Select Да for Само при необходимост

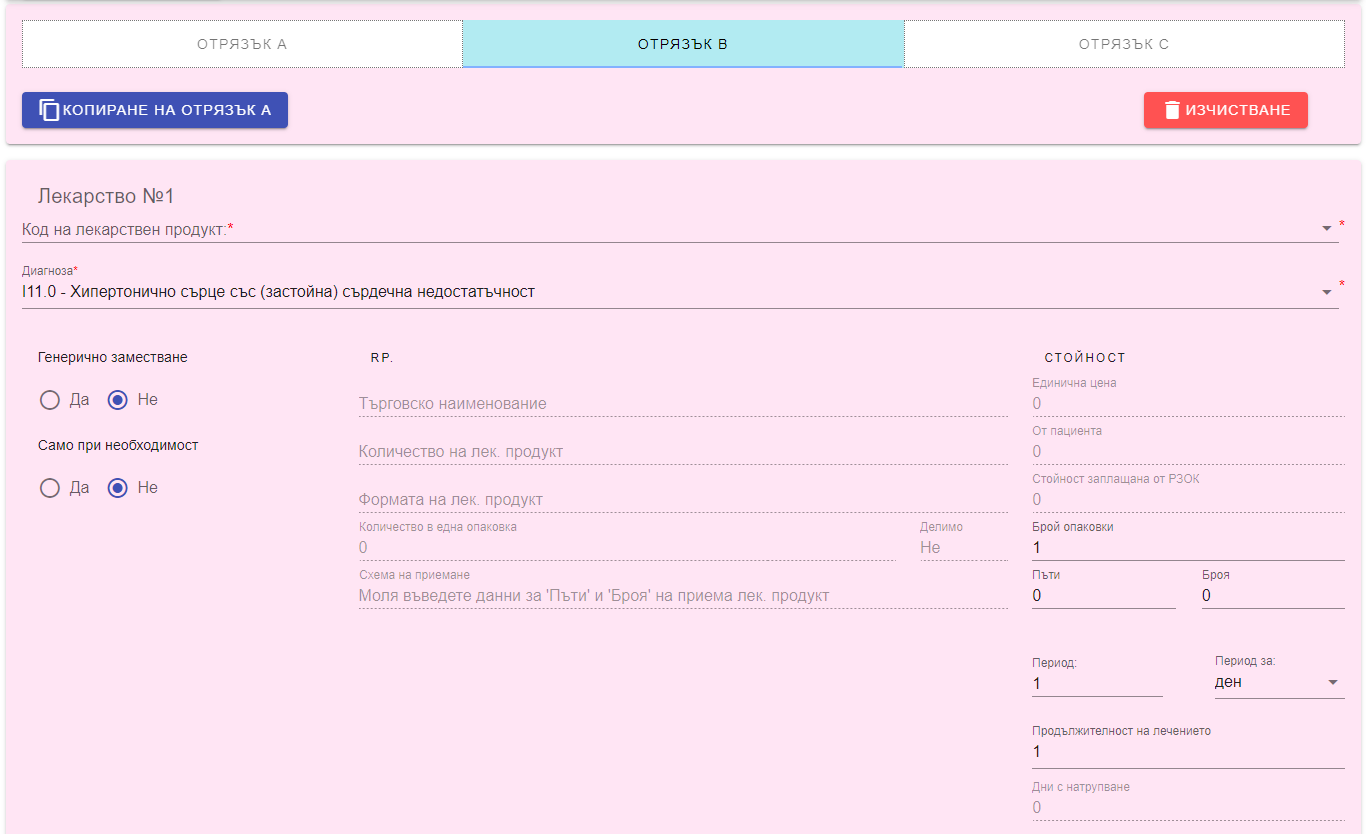[50, 488]
